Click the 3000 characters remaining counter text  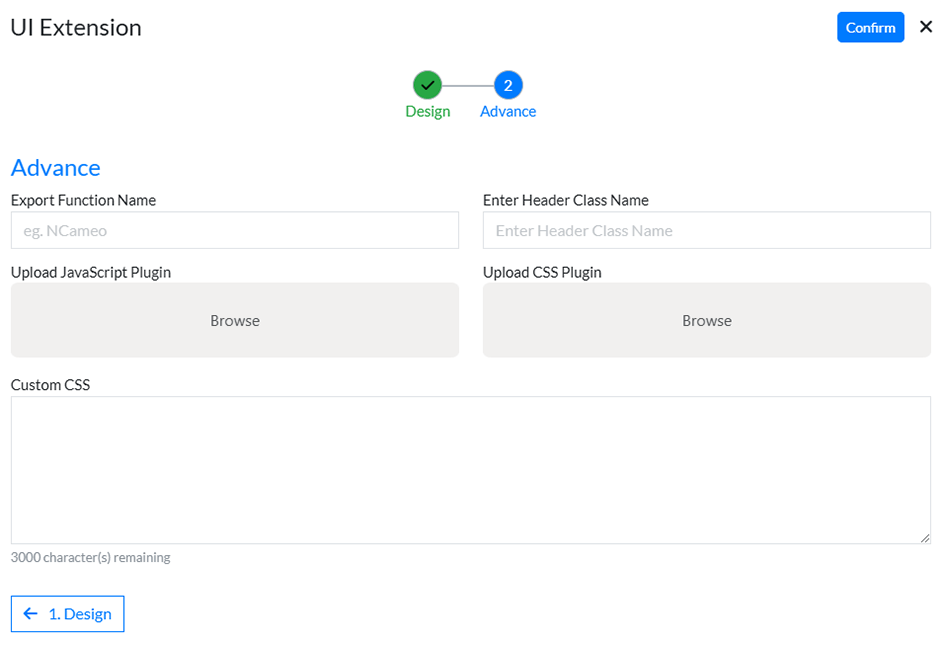click(x=90, y=558)
